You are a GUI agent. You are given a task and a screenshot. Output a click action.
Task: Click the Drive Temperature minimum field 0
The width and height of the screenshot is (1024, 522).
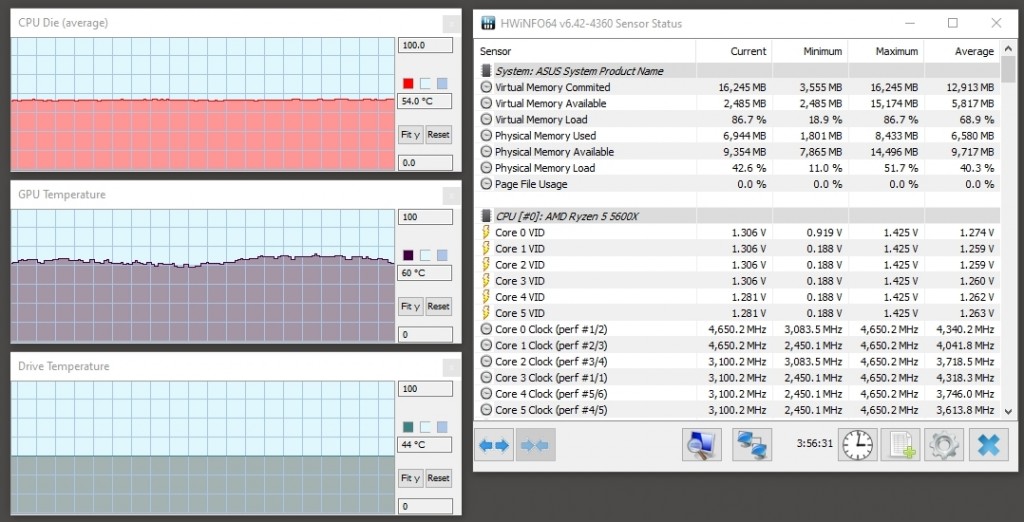(425, 506)
